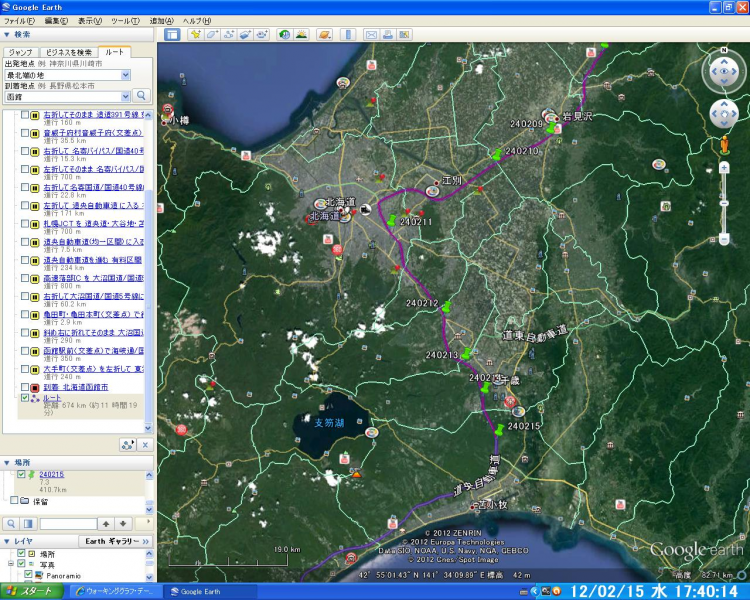Collapse the 場所 places panel
This screenshot has width=750, height=600.
pos(7,463)
